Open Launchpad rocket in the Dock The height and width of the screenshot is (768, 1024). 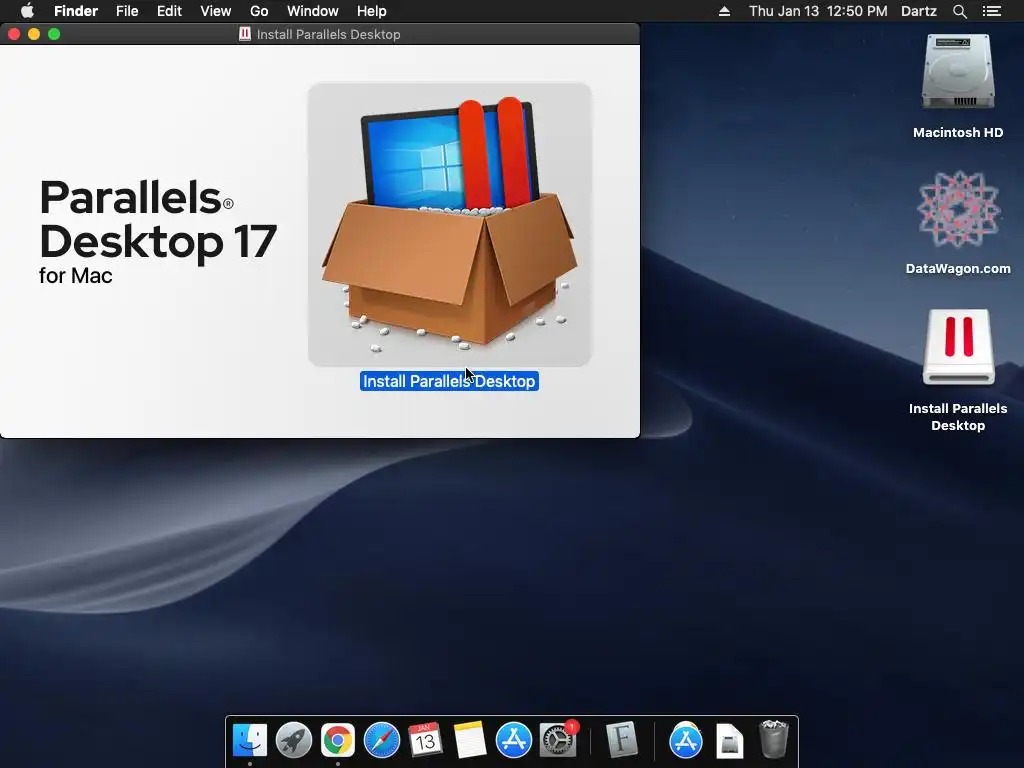point(294,740)
